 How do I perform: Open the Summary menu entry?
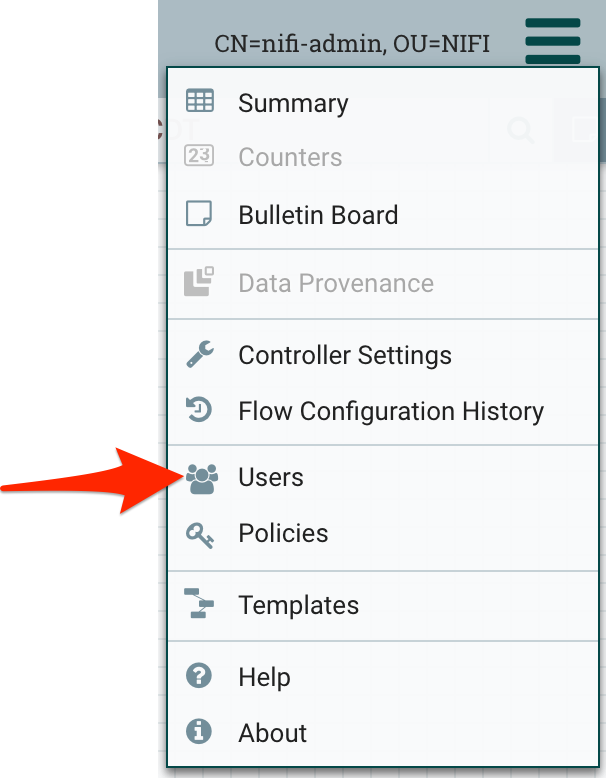[293, 103]
